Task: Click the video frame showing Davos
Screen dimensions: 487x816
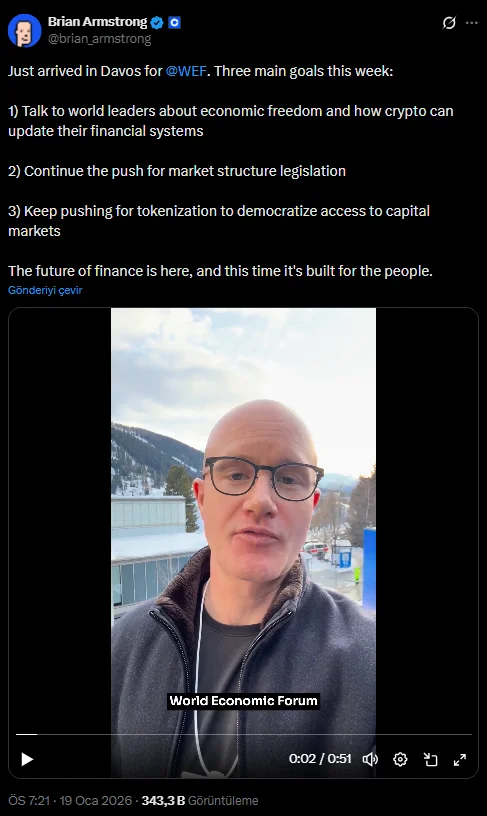Action: [x=244, y=520]
